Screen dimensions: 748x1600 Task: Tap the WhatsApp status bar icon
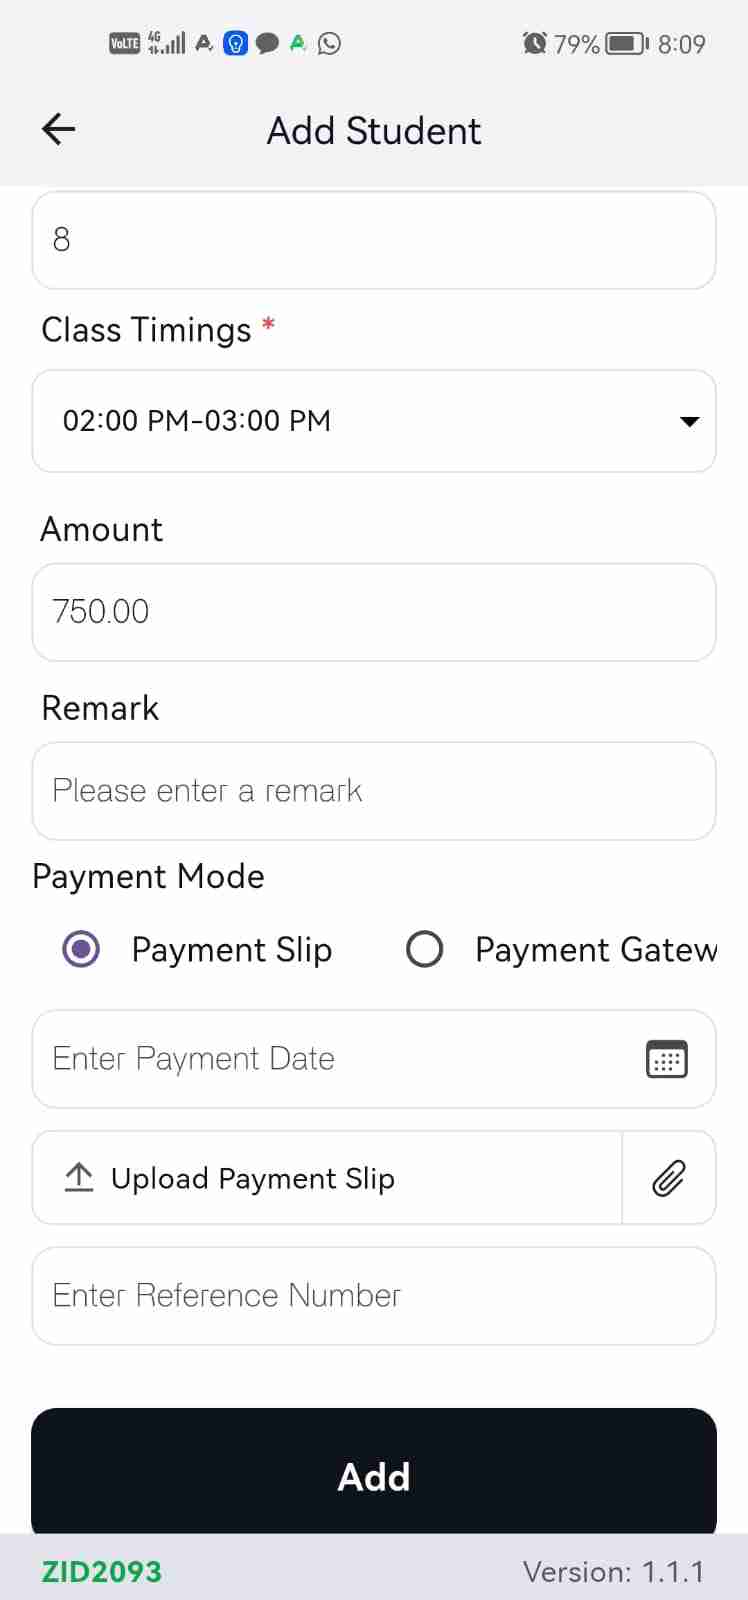point(329,43)
